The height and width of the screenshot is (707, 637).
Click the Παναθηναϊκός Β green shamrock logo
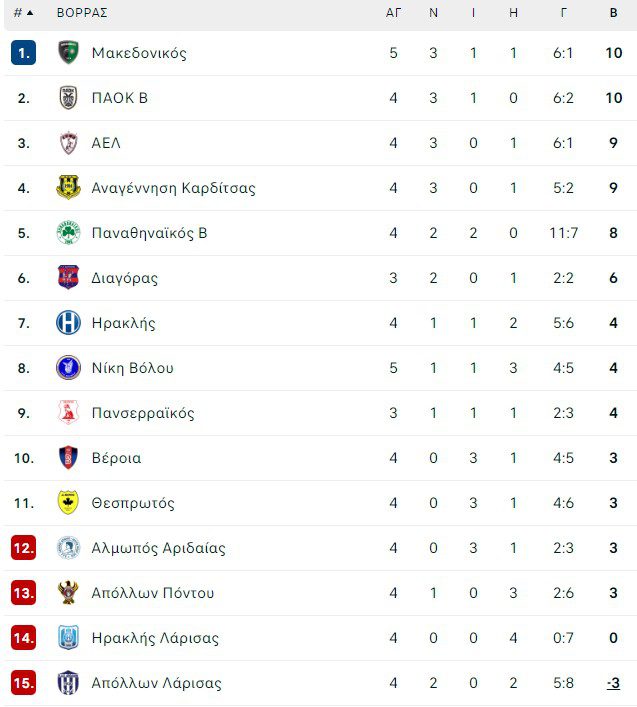coord(68,233)
